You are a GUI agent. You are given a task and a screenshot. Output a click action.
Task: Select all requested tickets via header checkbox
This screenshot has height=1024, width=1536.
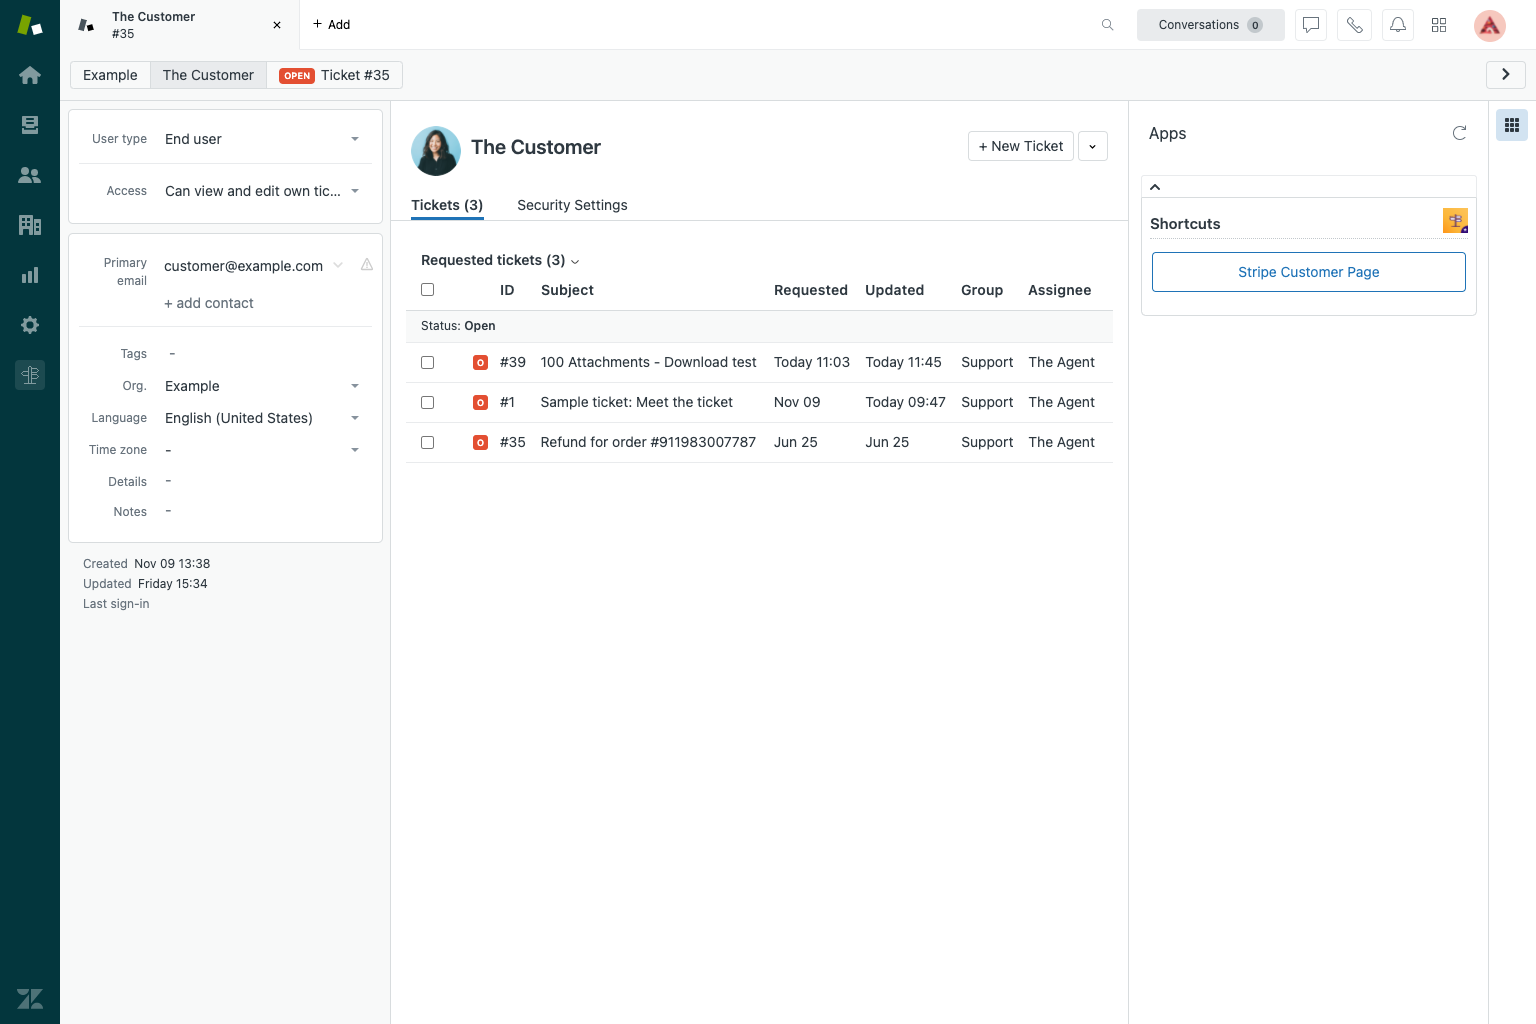(428, 289)
